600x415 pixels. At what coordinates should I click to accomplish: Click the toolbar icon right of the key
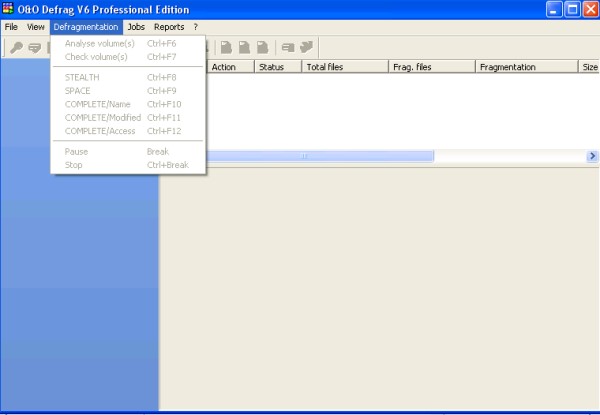tap(35, 47)
